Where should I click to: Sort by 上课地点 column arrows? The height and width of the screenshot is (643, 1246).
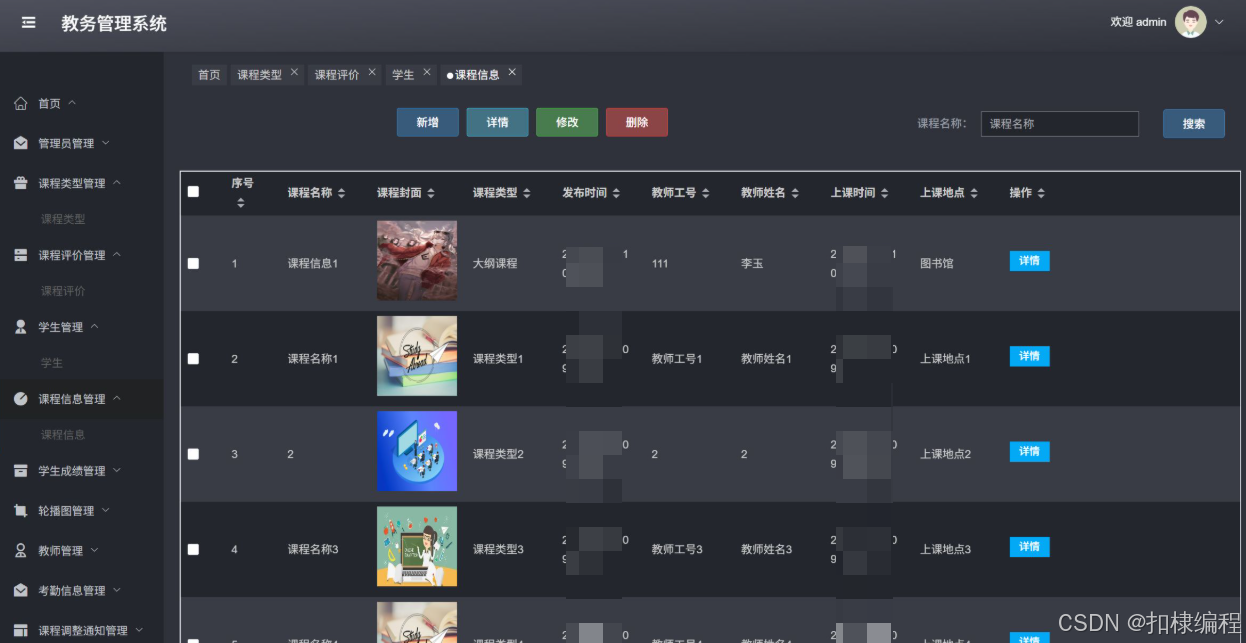[x=973, y=193]
